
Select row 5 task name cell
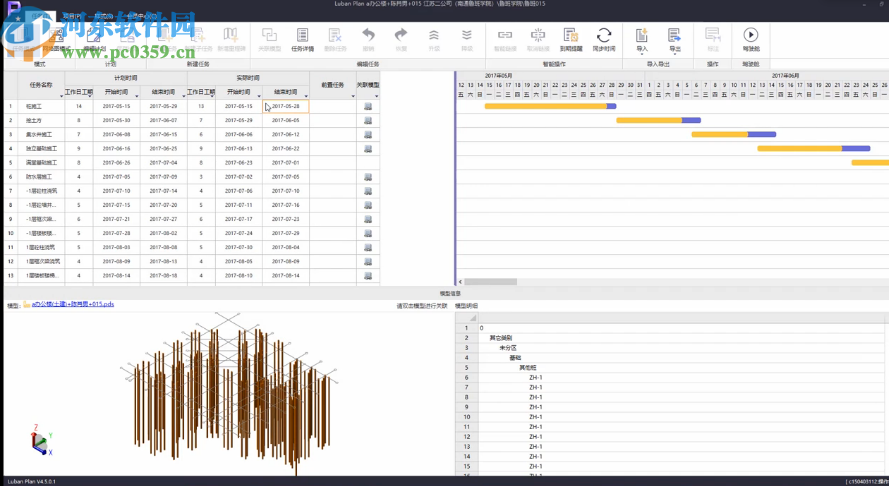(x=41, y=162)
